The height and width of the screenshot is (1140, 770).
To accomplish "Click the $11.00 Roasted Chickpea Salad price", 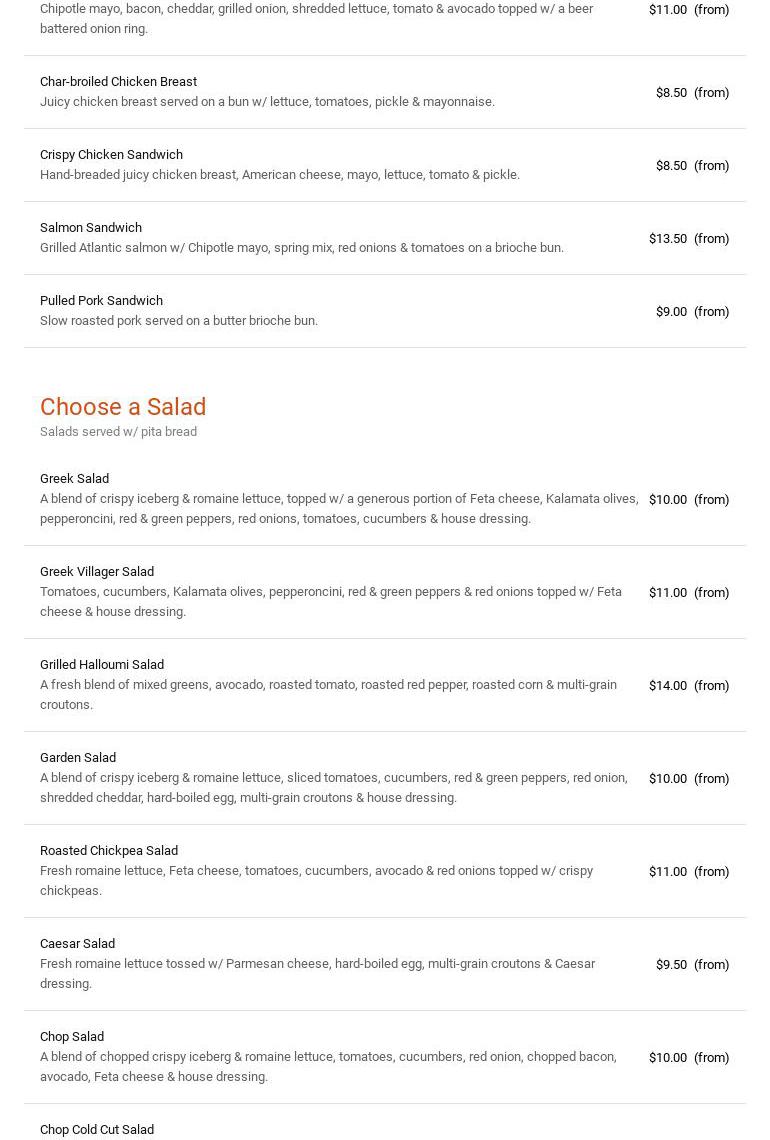I will (668, 872).
